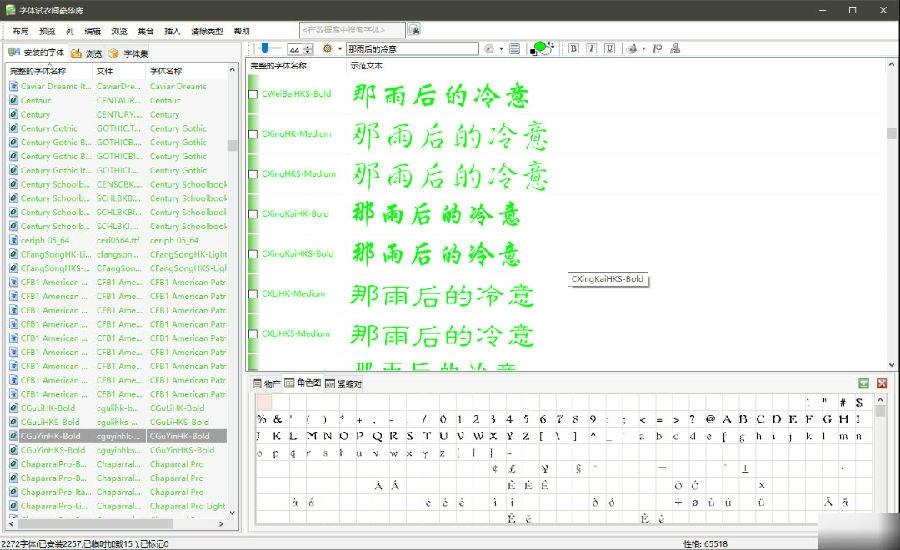Sort by the 文件 column header
900x550 pixels.
[x=119, y=71]
